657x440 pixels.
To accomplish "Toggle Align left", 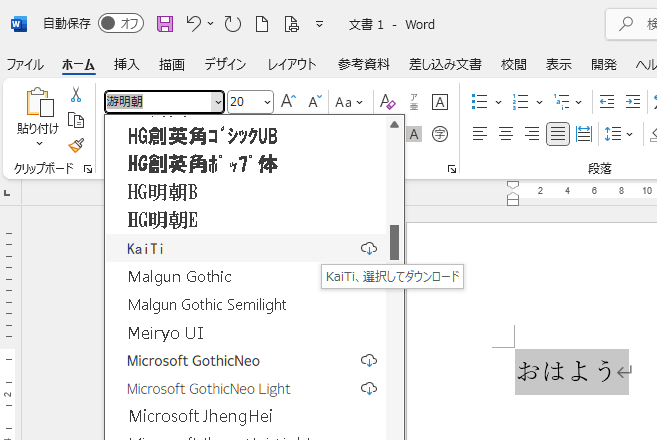I will 480,134.
